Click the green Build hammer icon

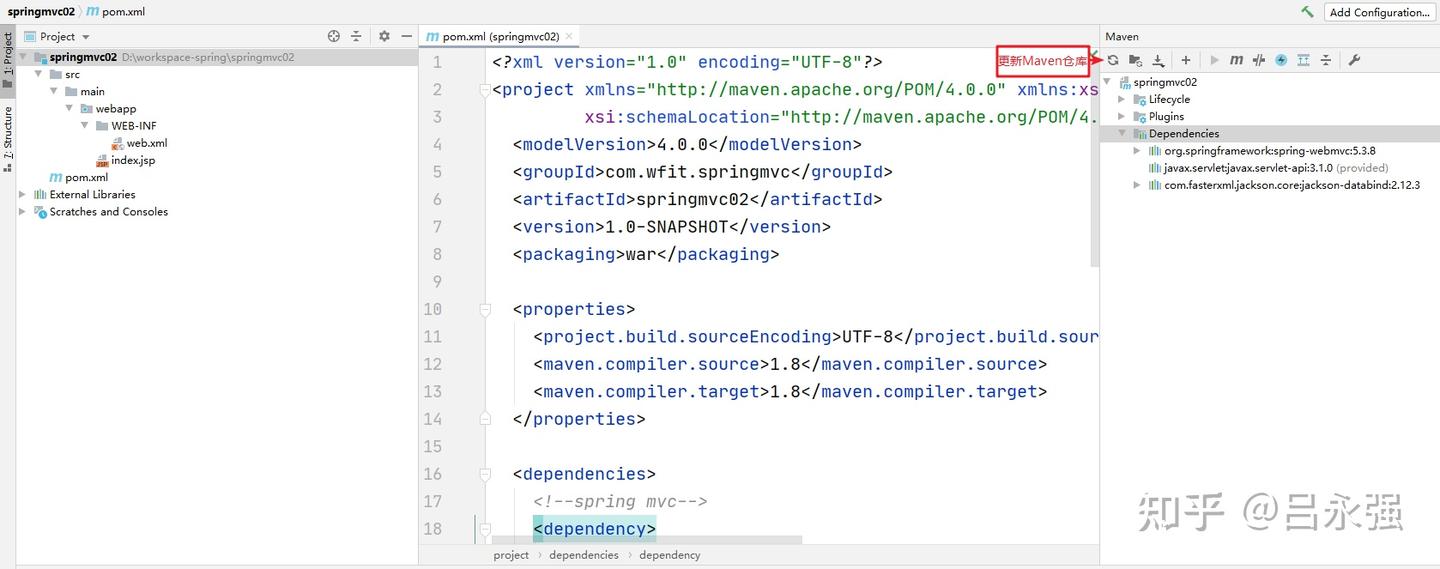click(1307, 12)
